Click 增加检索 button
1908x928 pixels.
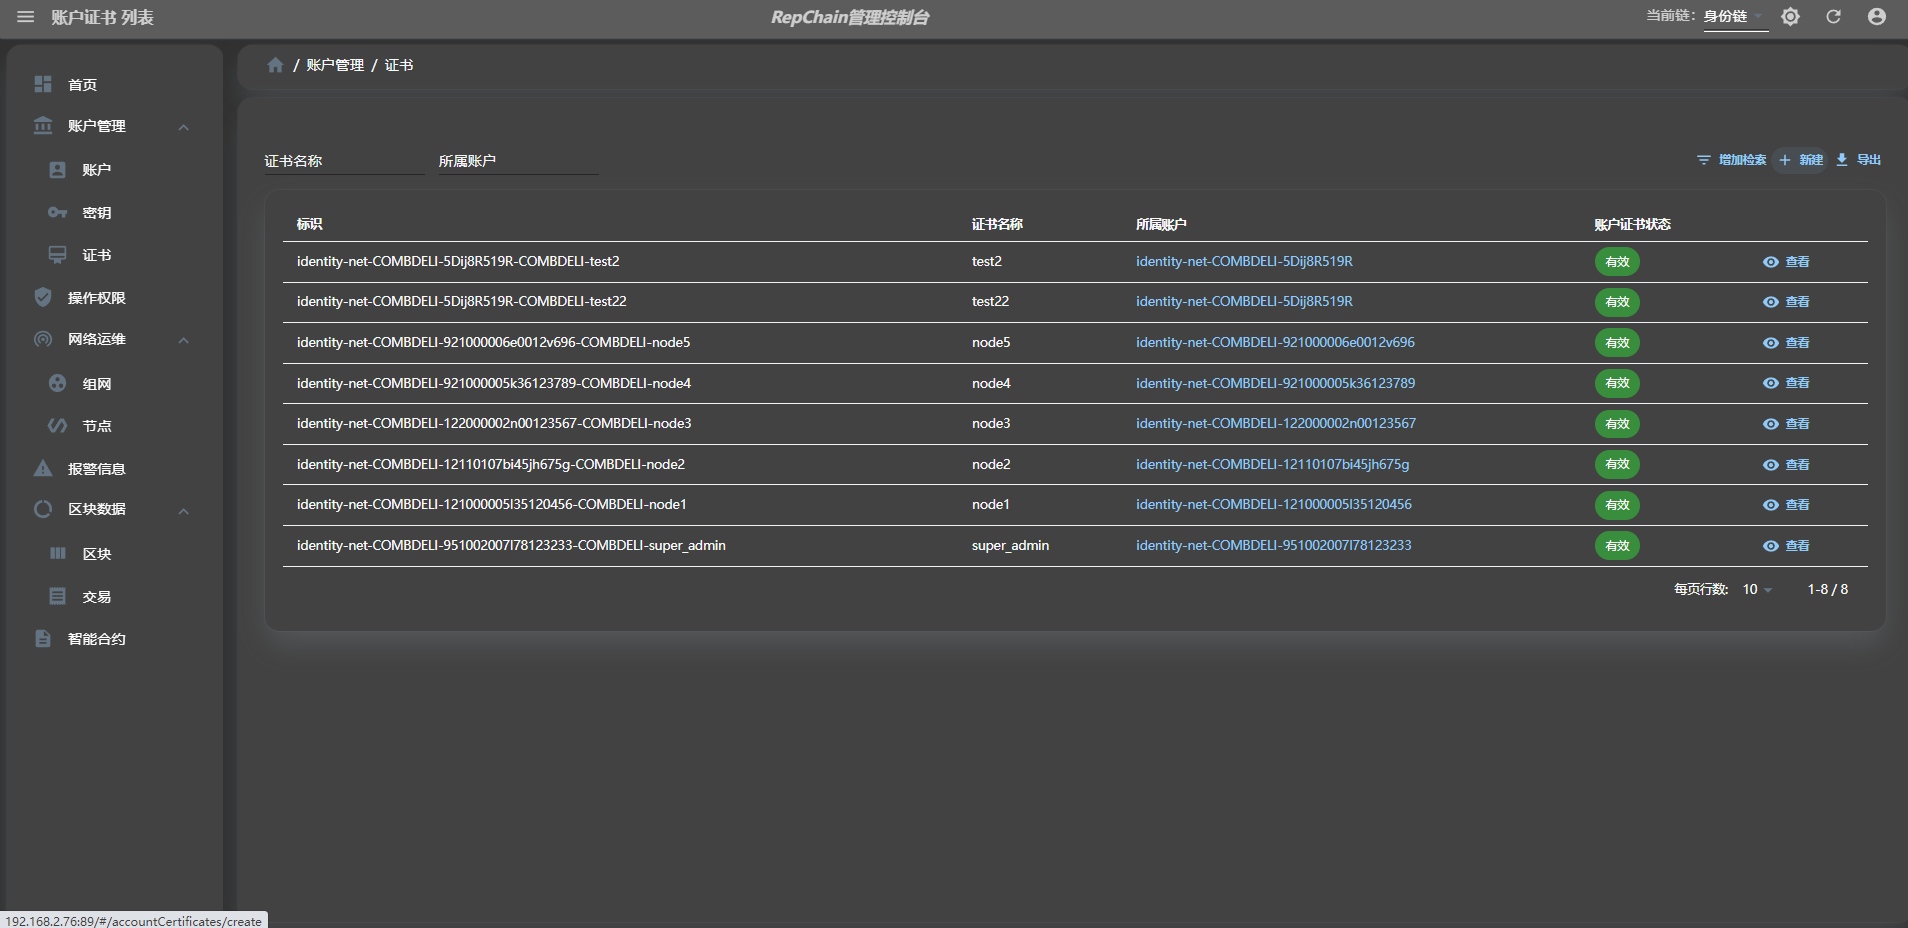(x=1731, y=160)
